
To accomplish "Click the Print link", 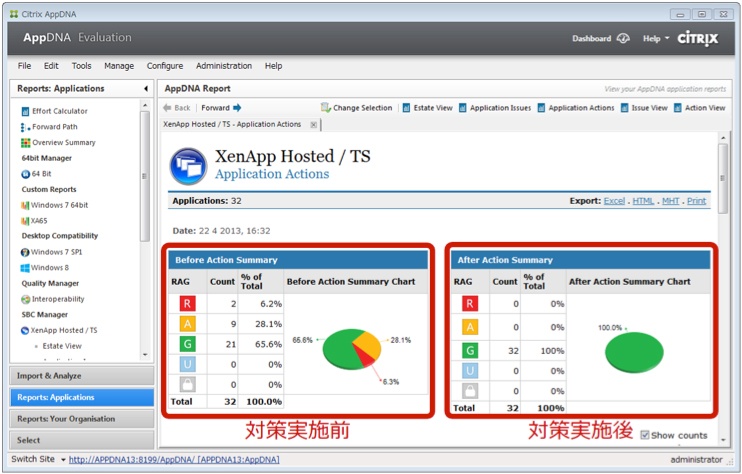I will (697, 201).
